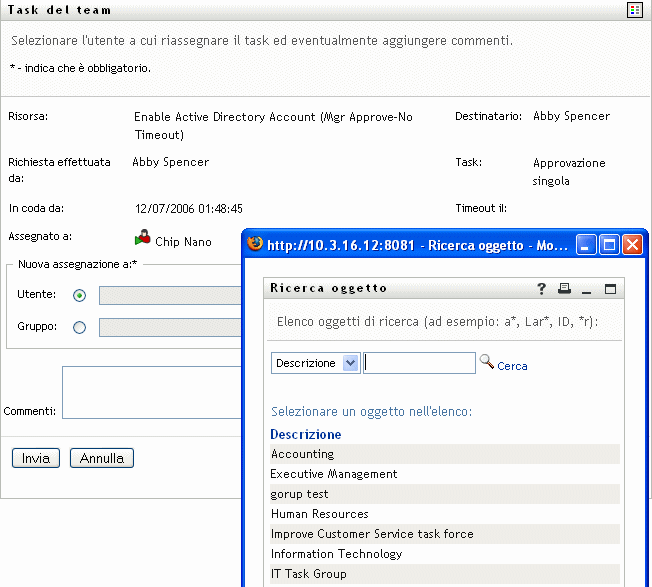
Task: Select the Gruppo radio button
Action: (79, 328)
